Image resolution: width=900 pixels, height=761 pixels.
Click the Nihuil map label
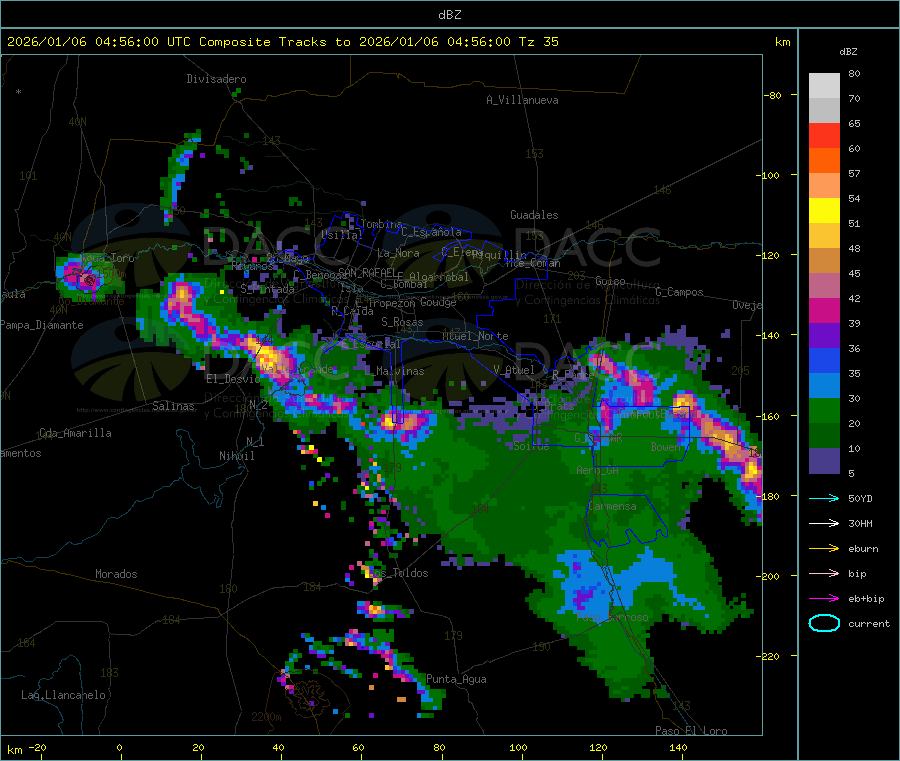[237, 456]
